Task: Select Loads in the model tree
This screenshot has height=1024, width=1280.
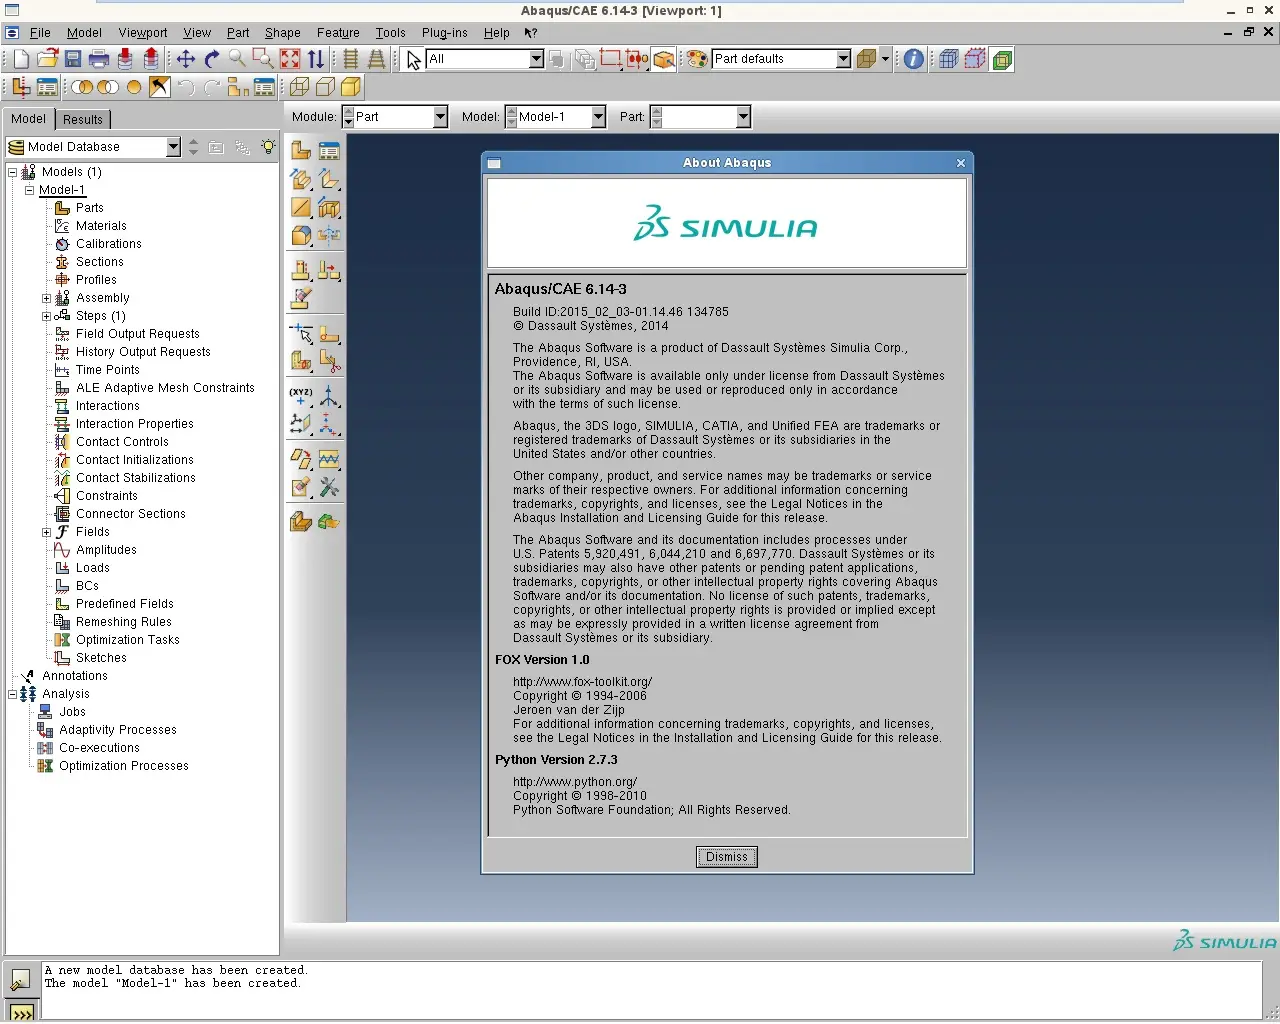Action: click(93, 568)
